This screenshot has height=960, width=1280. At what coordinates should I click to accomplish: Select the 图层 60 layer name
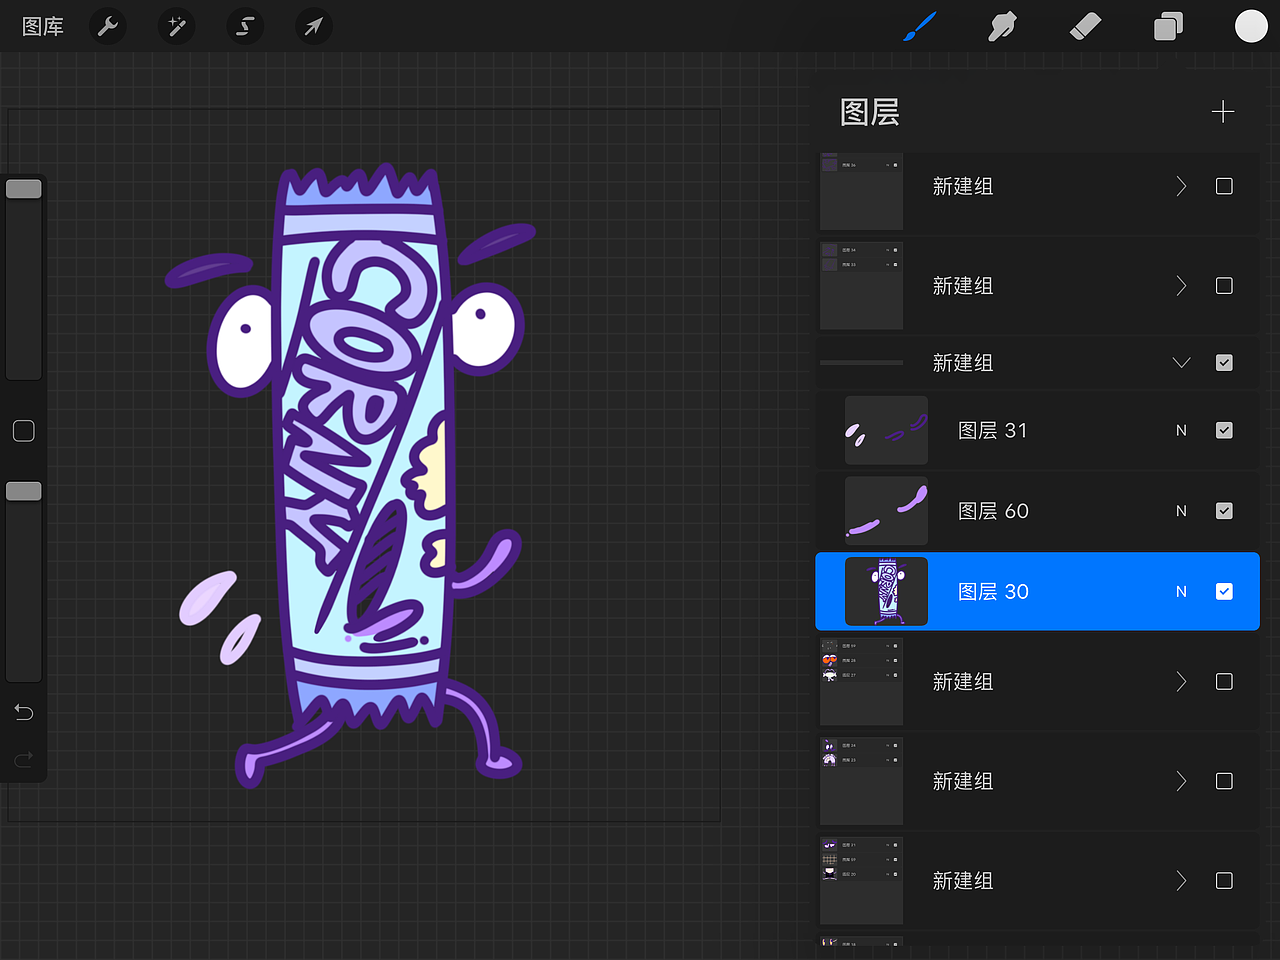tap(993, 511)
